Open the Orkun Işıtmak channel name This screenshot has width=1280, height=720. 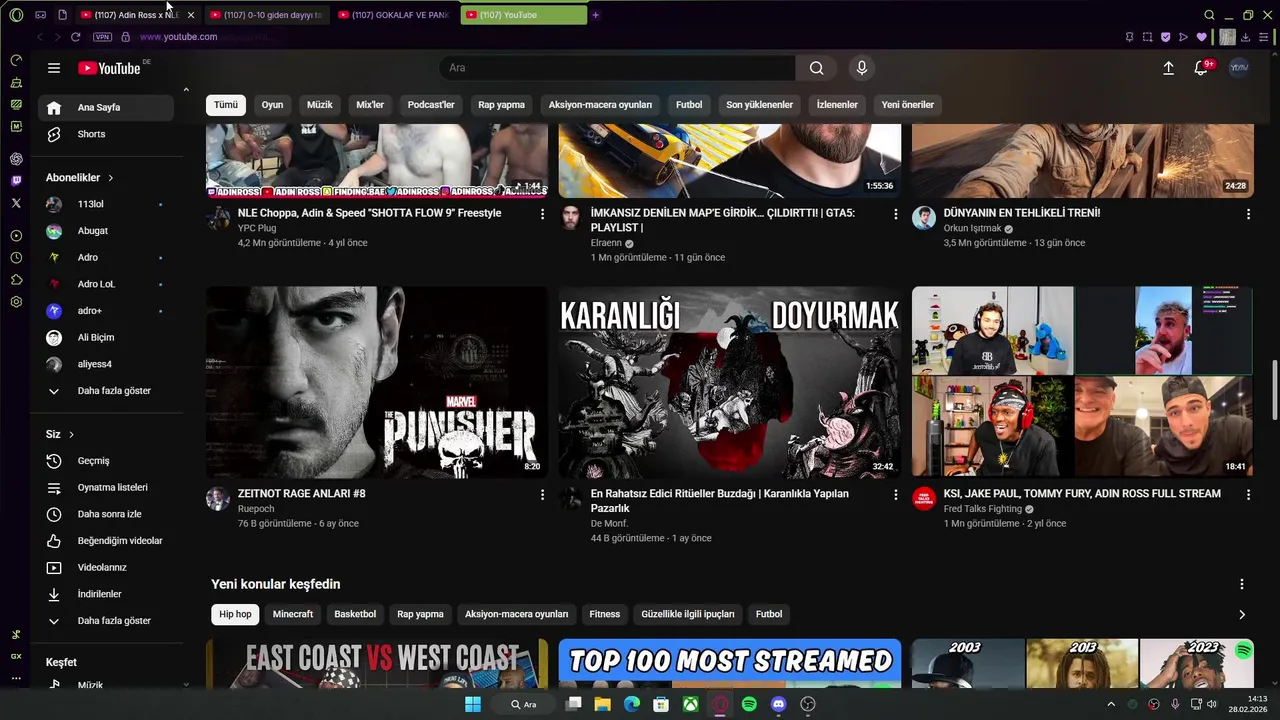972,228
